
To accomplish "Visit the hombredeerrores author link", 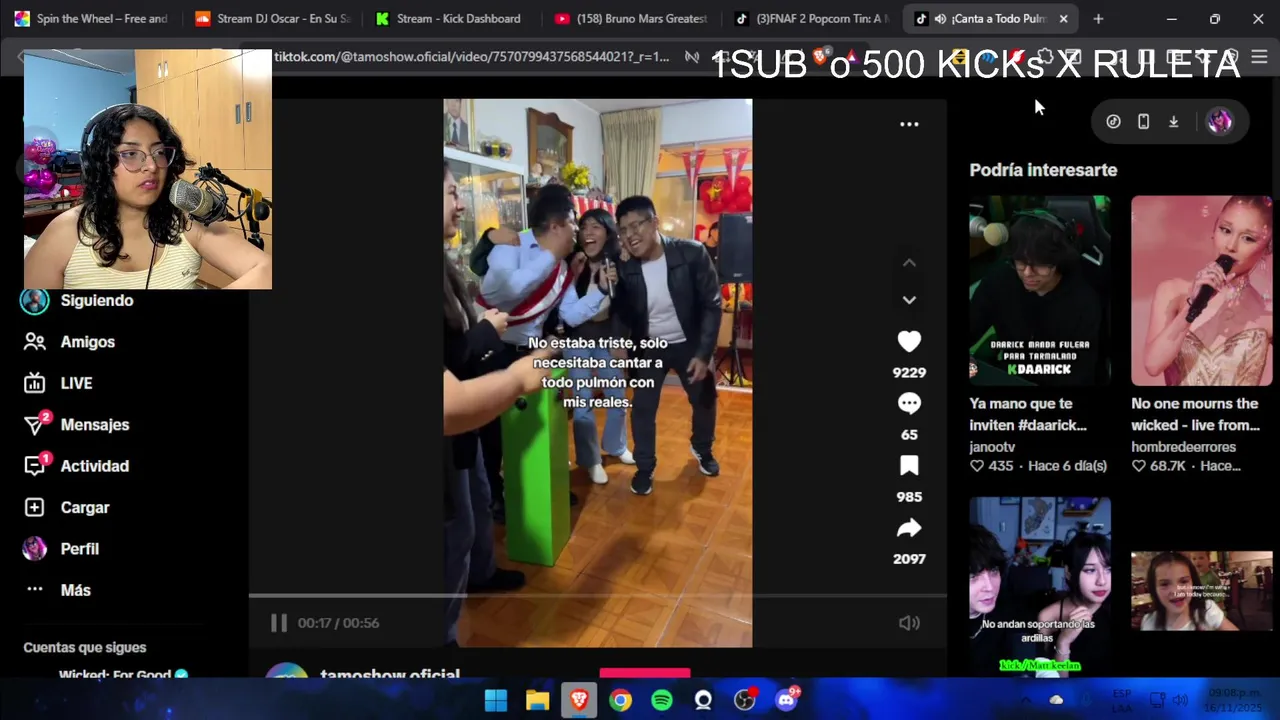I will click(x=1183, y=447).
